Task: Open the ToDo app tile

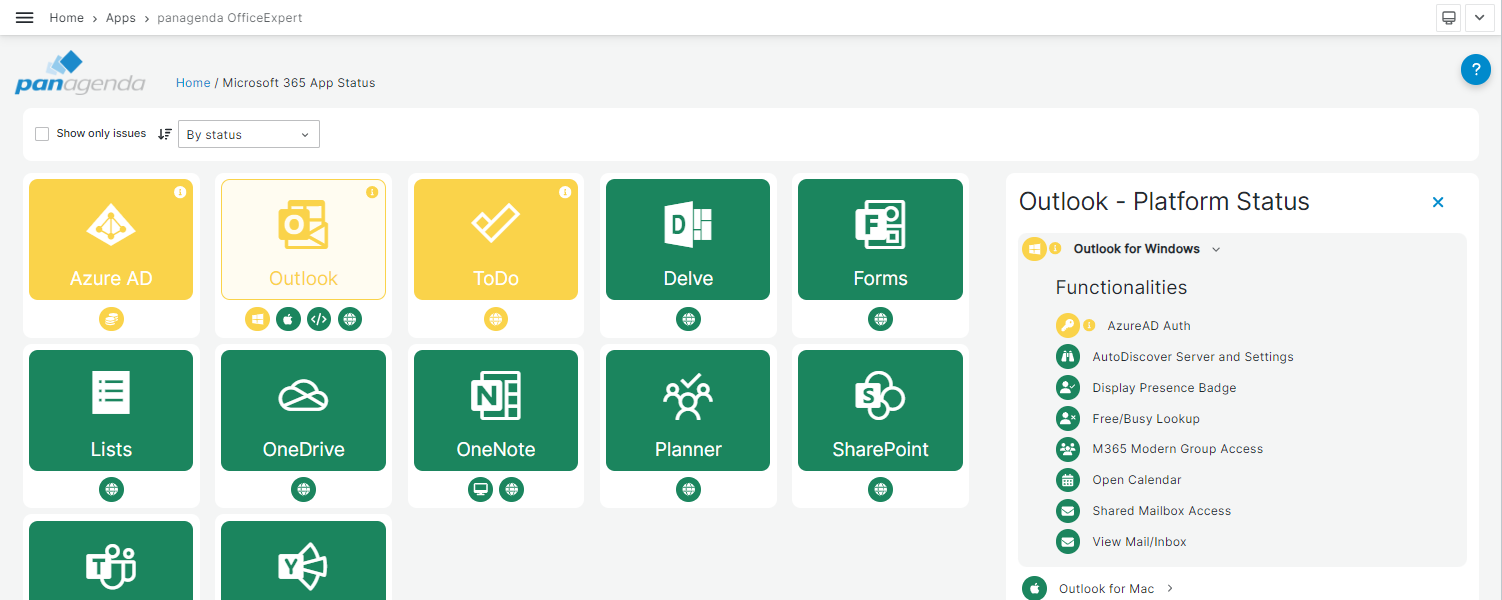Action: [x=496, y=239]
